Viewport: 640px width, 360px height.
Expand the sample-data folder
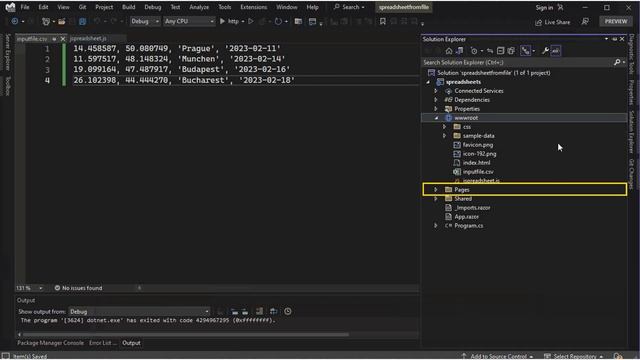click(x=444, y=136)
